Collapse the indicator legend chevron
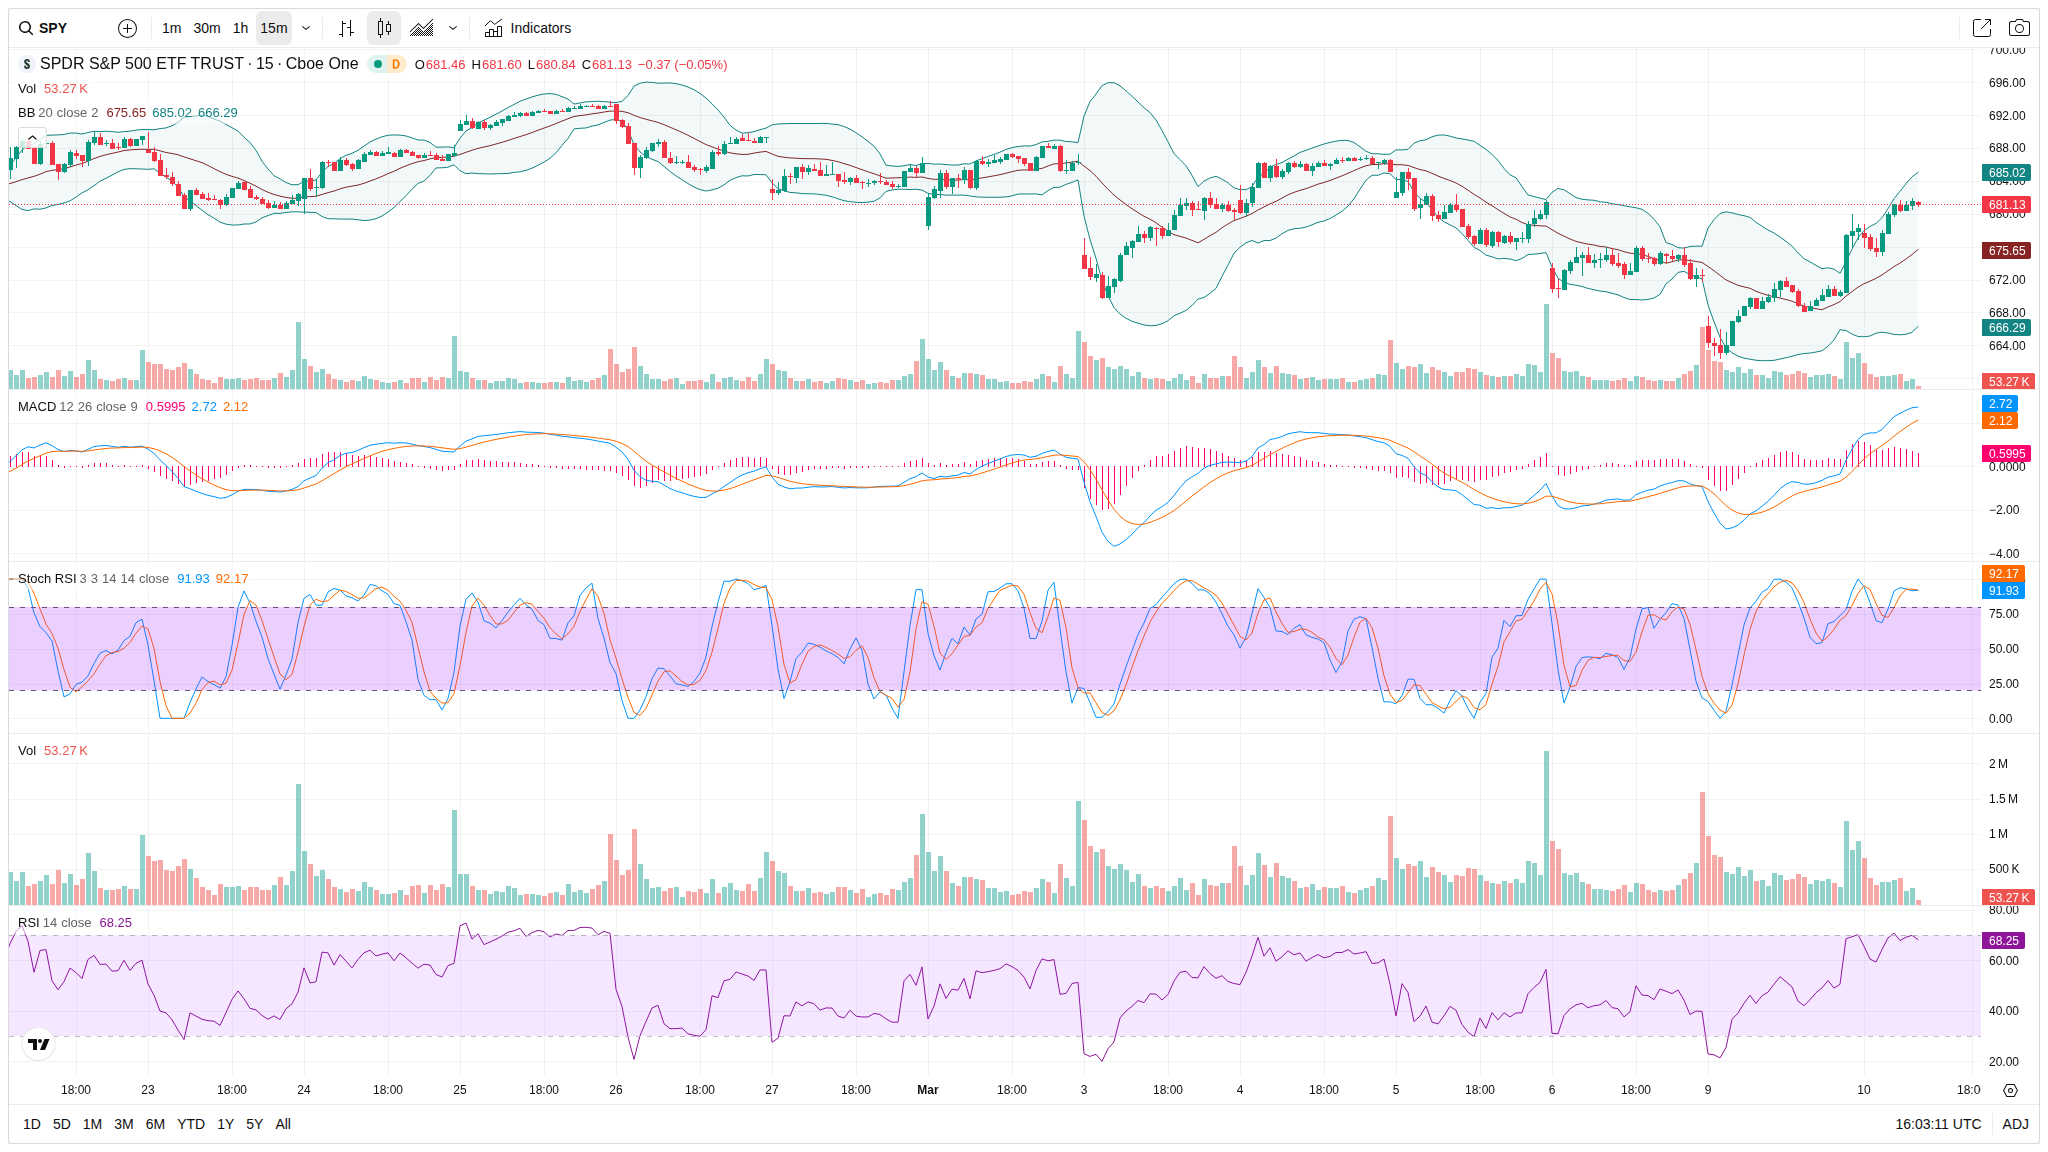The height and width of the screenshot is (1152, 2048). (x=32, y=137)
